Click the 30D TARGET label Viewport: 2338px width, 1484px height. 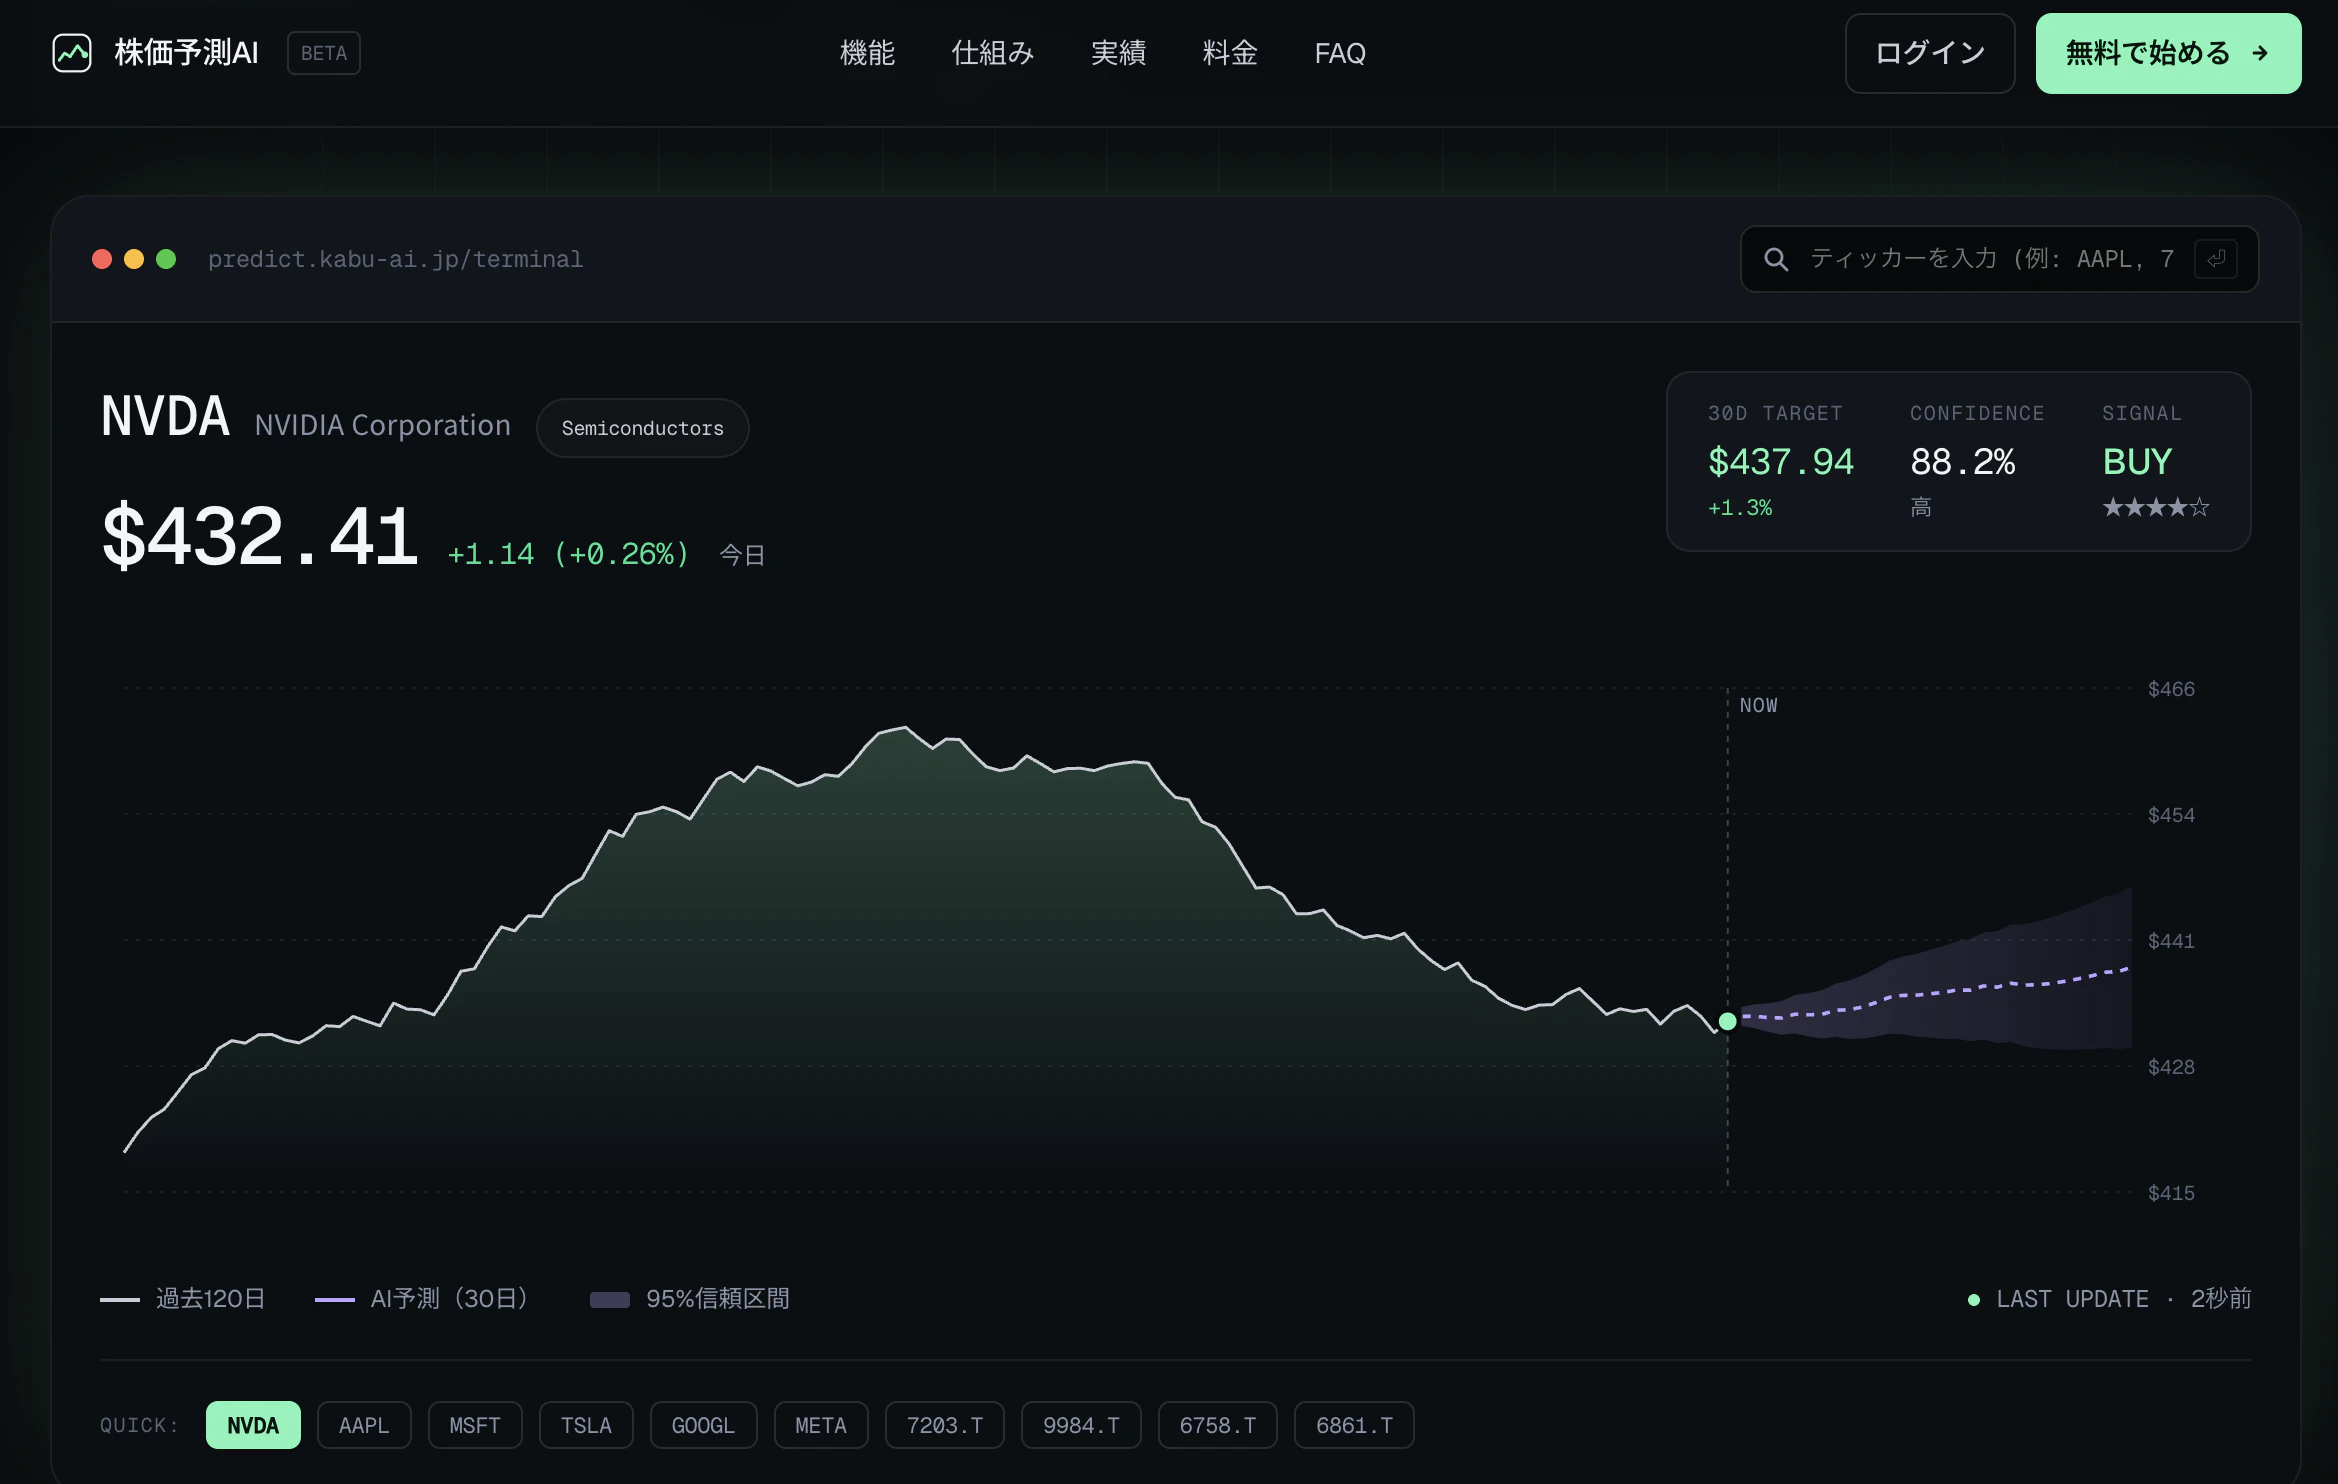click(1775, 413)
